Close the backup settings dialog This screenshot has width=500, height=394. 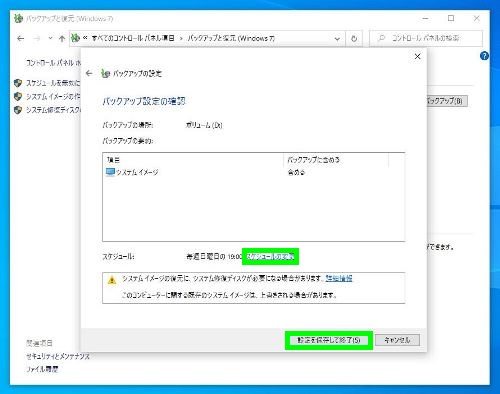coord(417,56)
